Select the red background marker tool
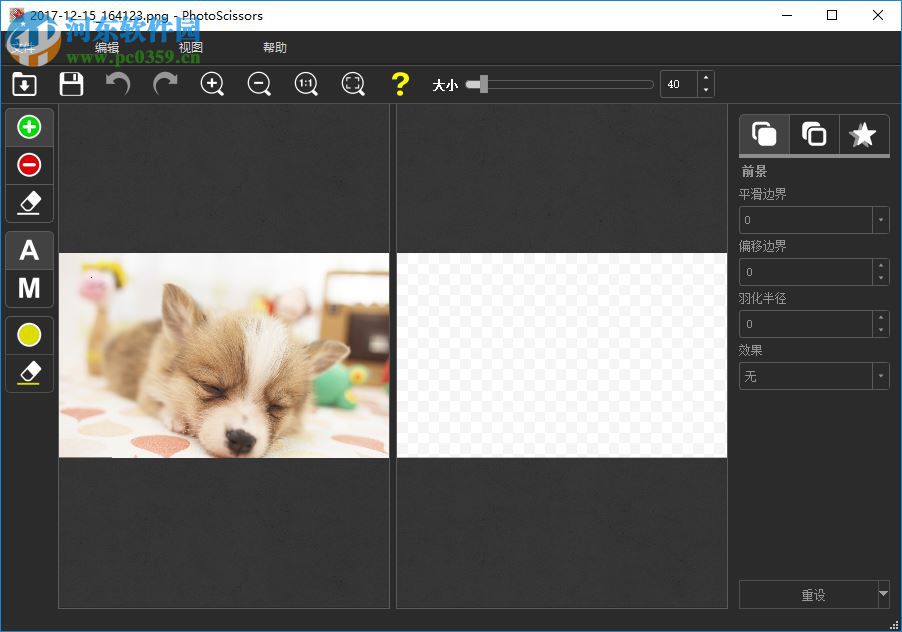 coord(29,165)
